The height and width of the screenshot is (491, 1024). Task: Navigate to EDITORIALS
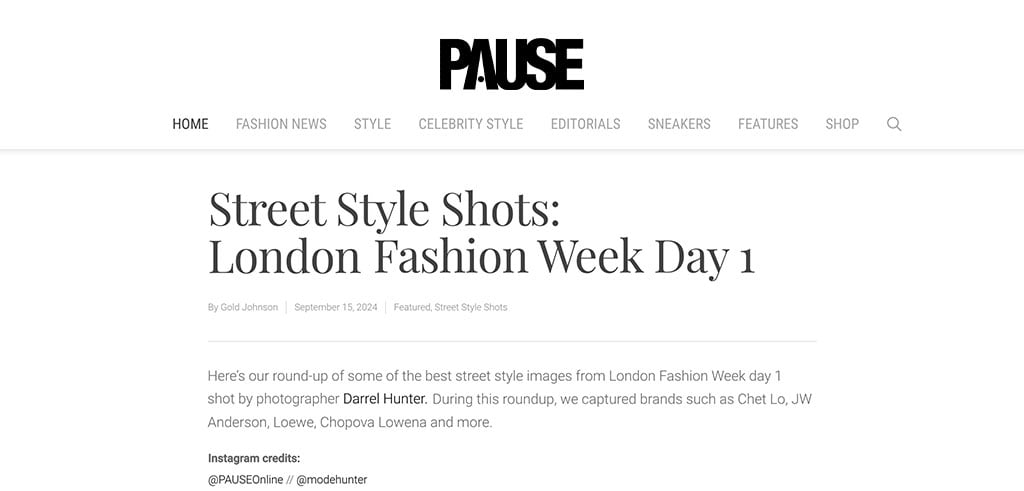coord(585,124)
